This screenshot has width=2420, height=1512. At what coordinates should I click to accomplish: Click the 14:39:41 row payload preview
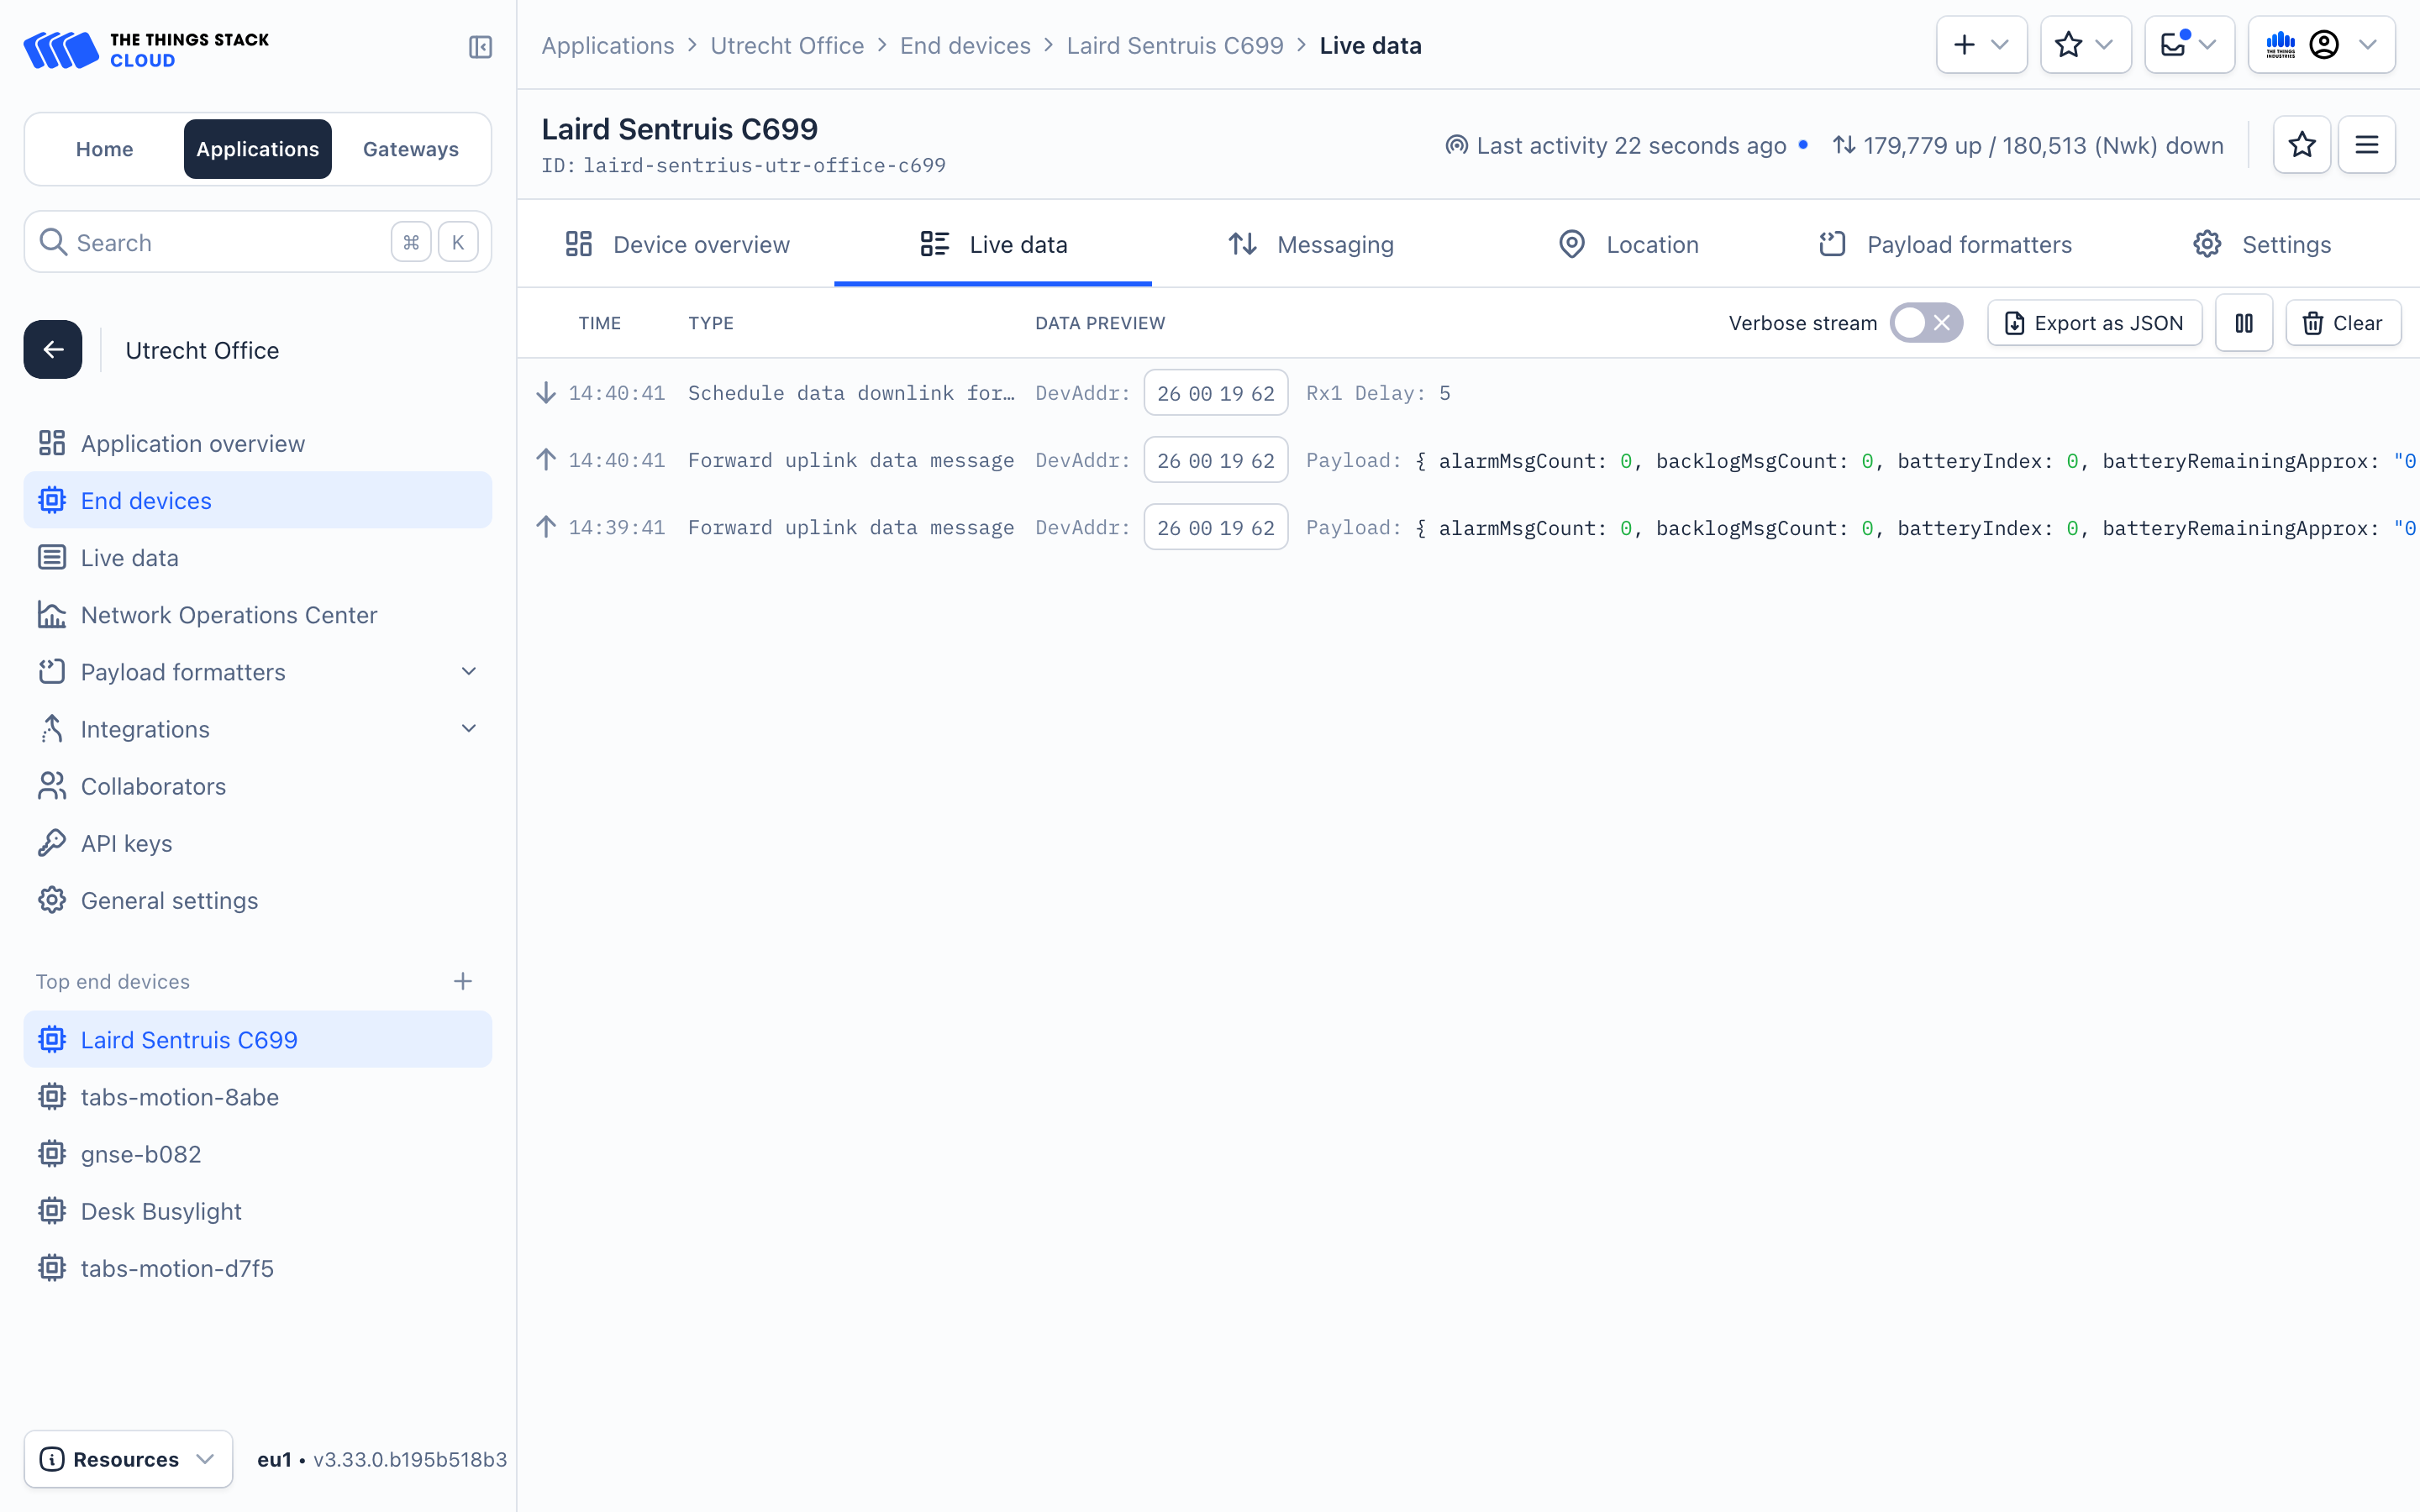(x=1861, y=528)
